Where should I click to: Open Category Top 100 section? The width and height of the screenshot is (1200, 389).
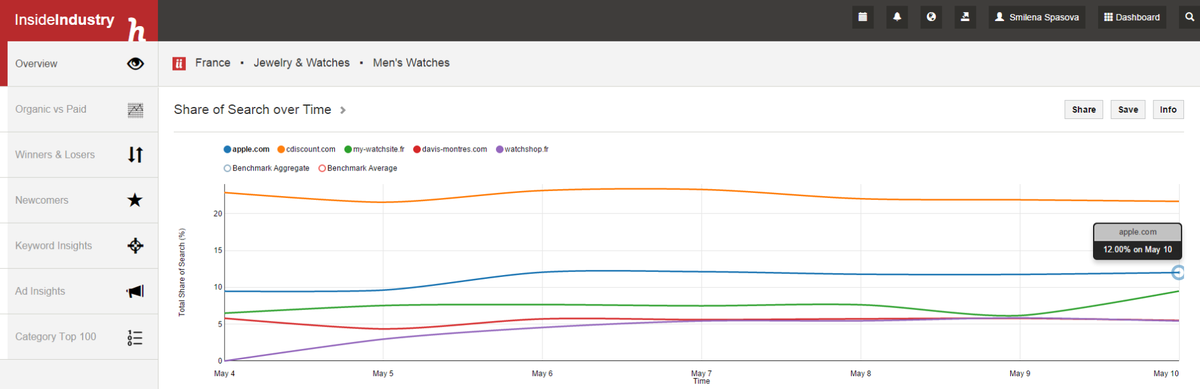coord(79,337)
